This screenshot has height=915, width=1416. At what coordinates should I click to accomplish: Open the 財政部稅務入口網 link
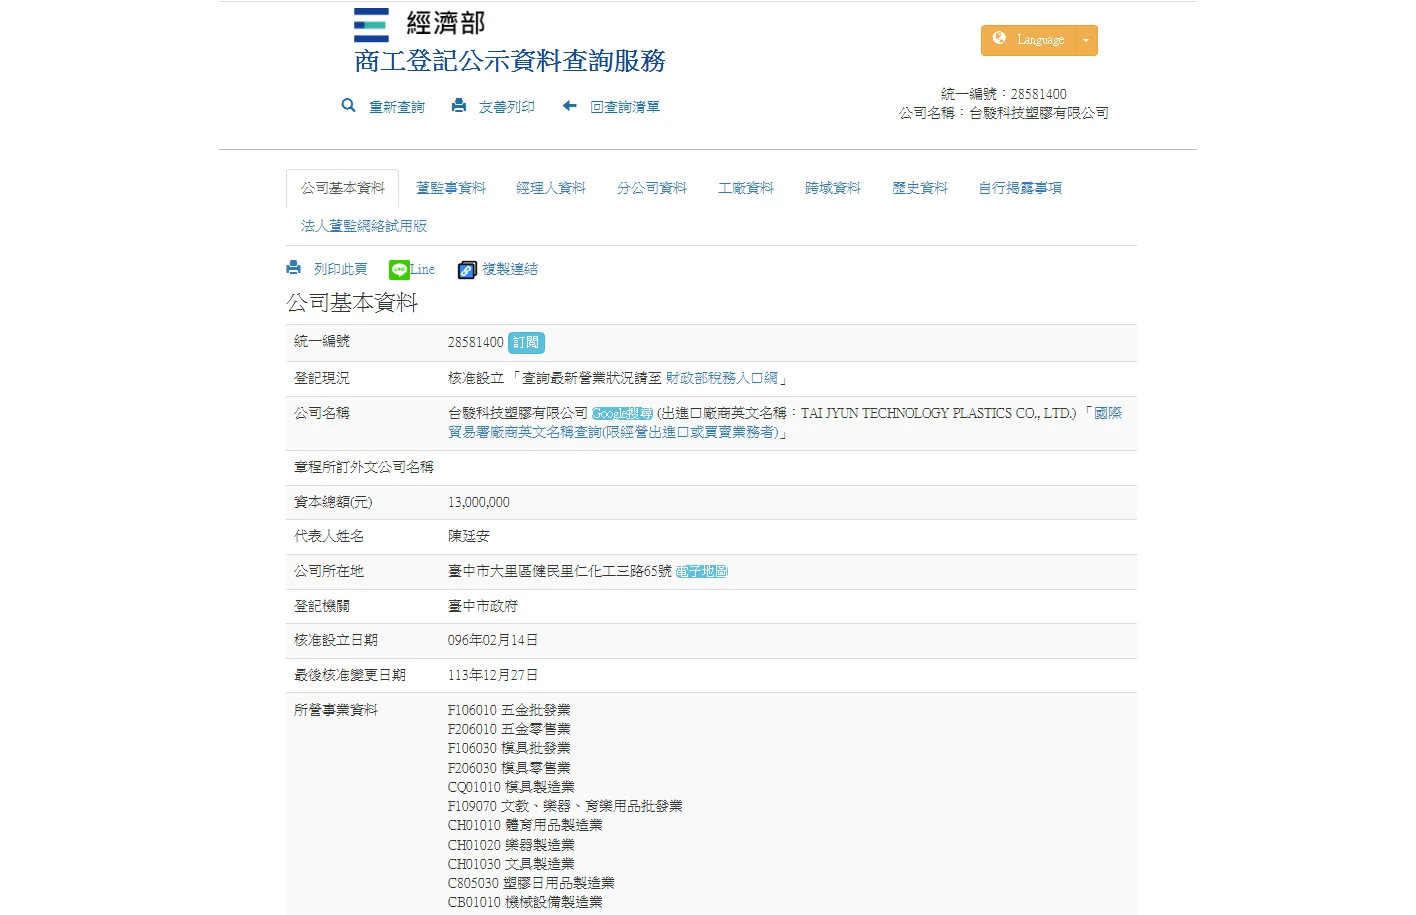click(722, 378)
